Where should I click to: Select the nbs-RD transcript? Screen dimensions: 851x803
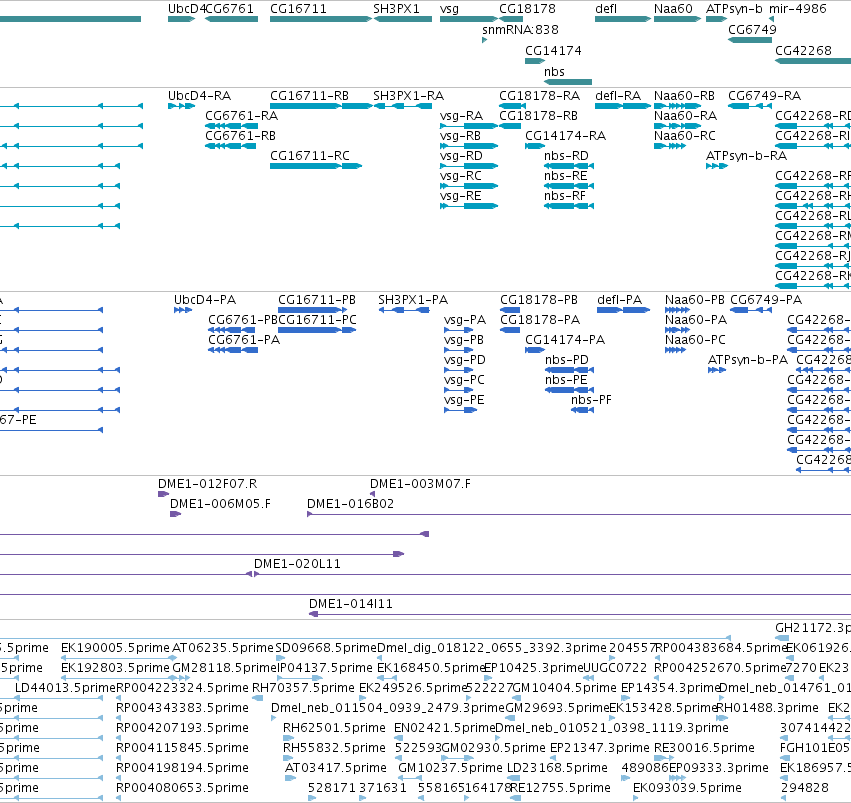click(569, 166)
